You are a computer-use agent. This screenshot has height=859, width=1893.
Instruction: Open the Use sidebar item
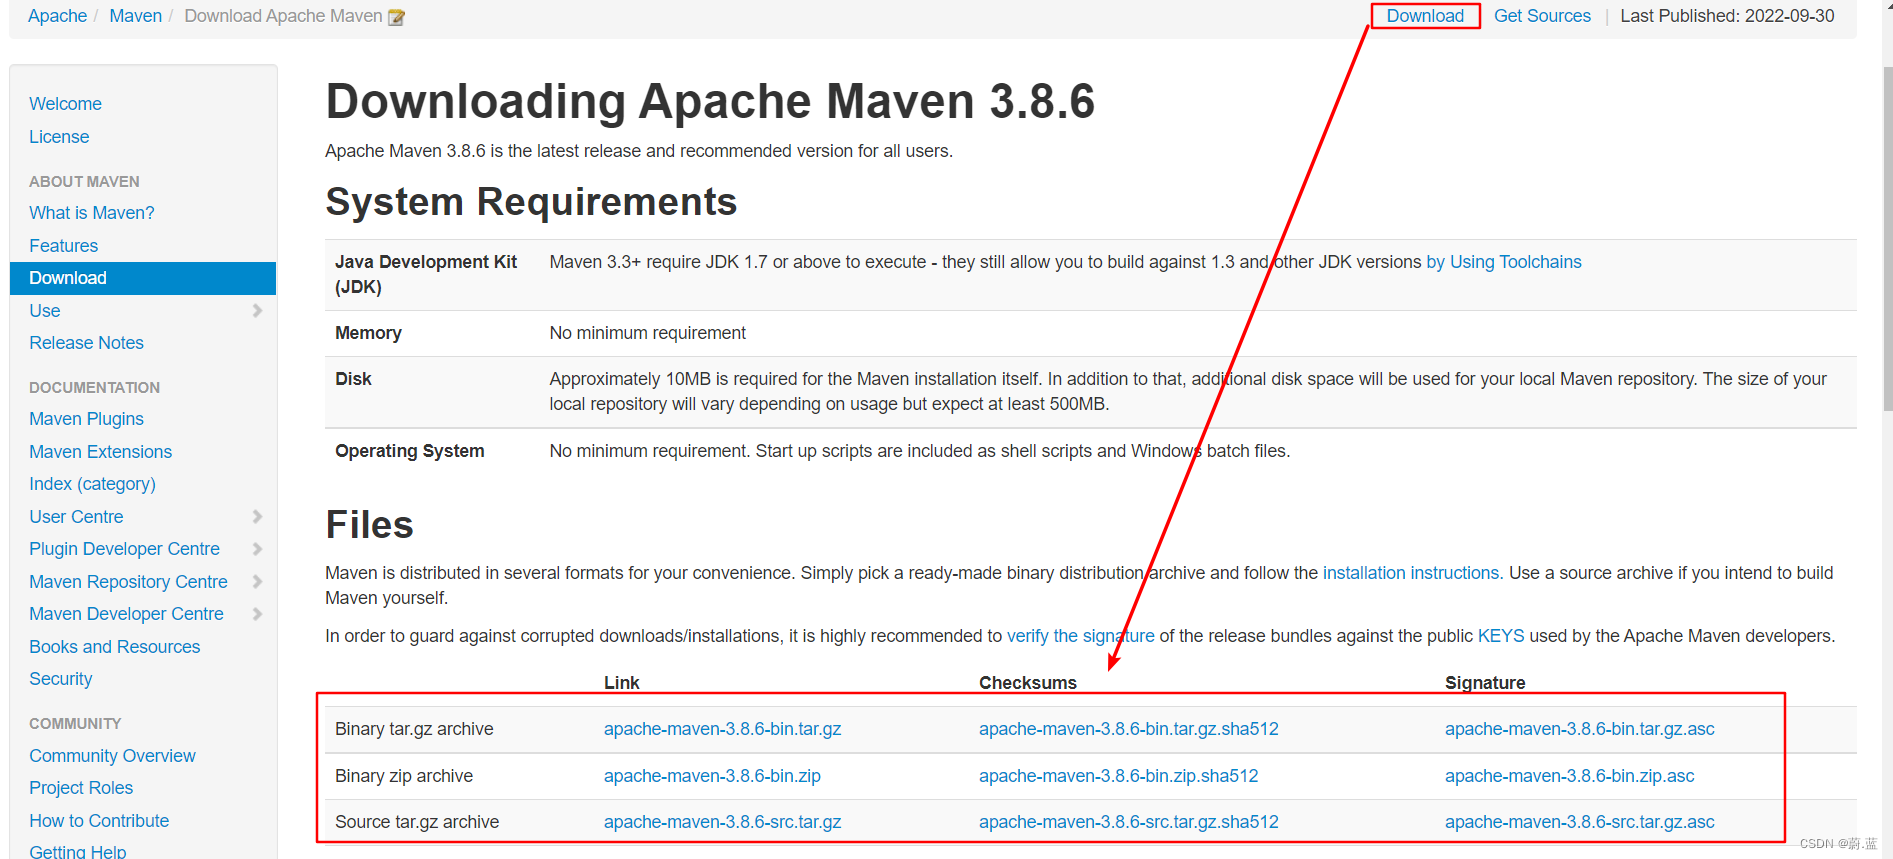pos(45,311)
